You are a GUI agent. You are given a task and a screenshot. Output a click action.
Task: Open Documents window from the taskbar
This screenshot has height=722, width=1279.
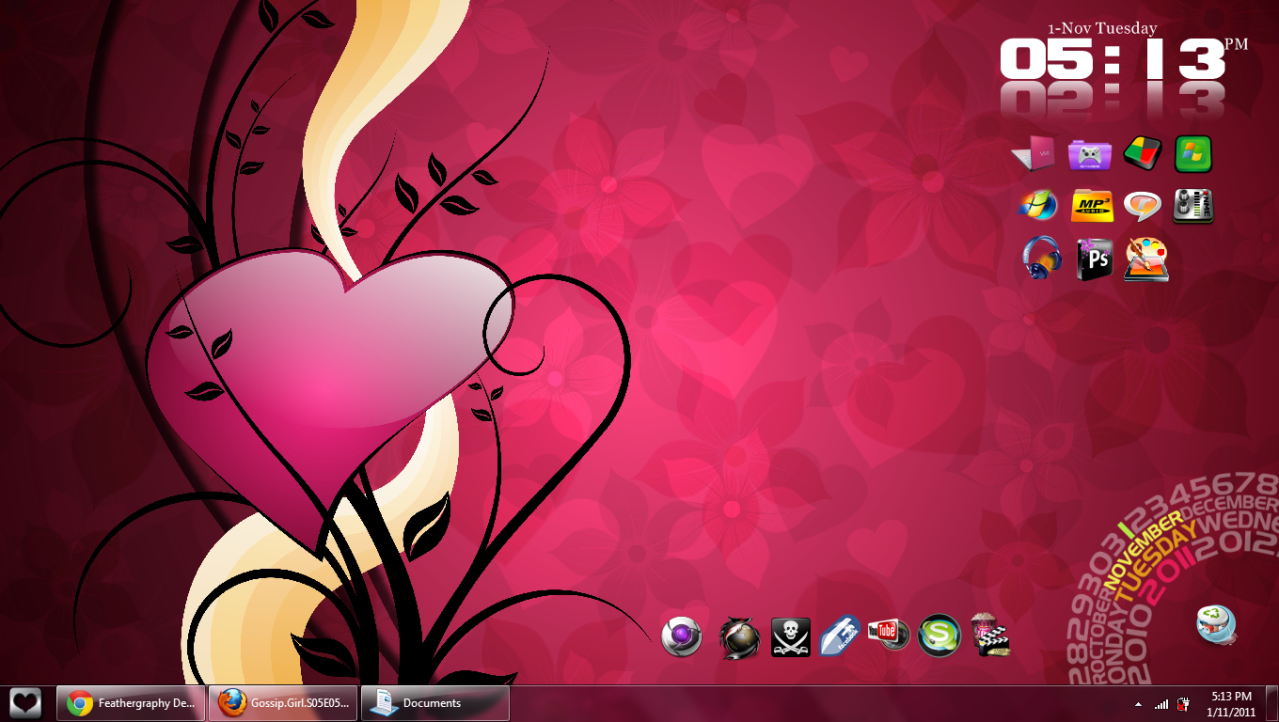(434, 703)
